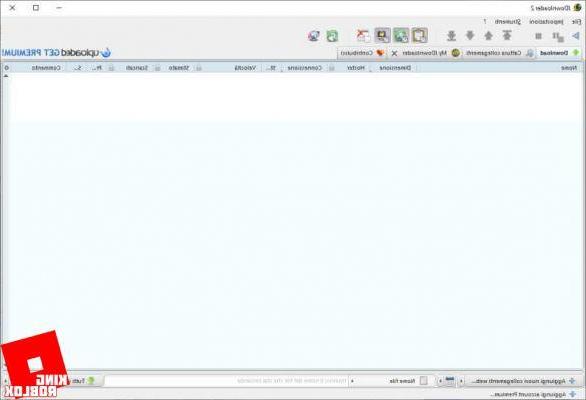Perform reconnect with the green icon
Screen dimensions: 586x400
[x=332, y=36]
